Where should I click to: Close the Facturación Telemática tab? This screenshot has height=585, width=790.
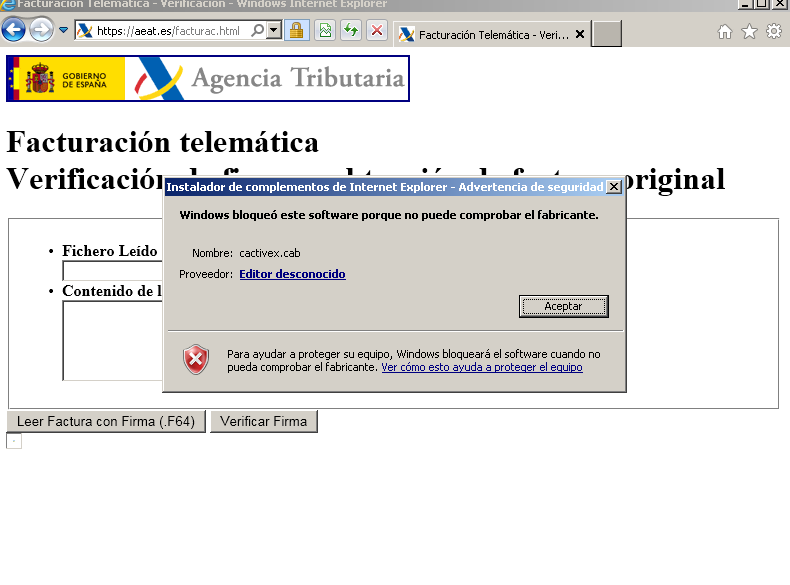pos(580,34)
